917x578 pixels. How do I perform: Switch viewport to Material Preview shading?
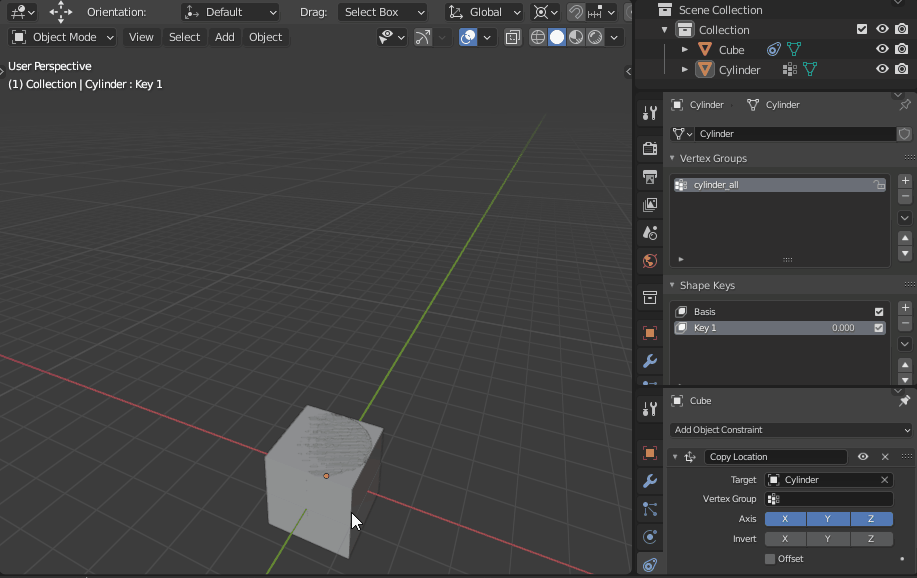click(575, 37)
